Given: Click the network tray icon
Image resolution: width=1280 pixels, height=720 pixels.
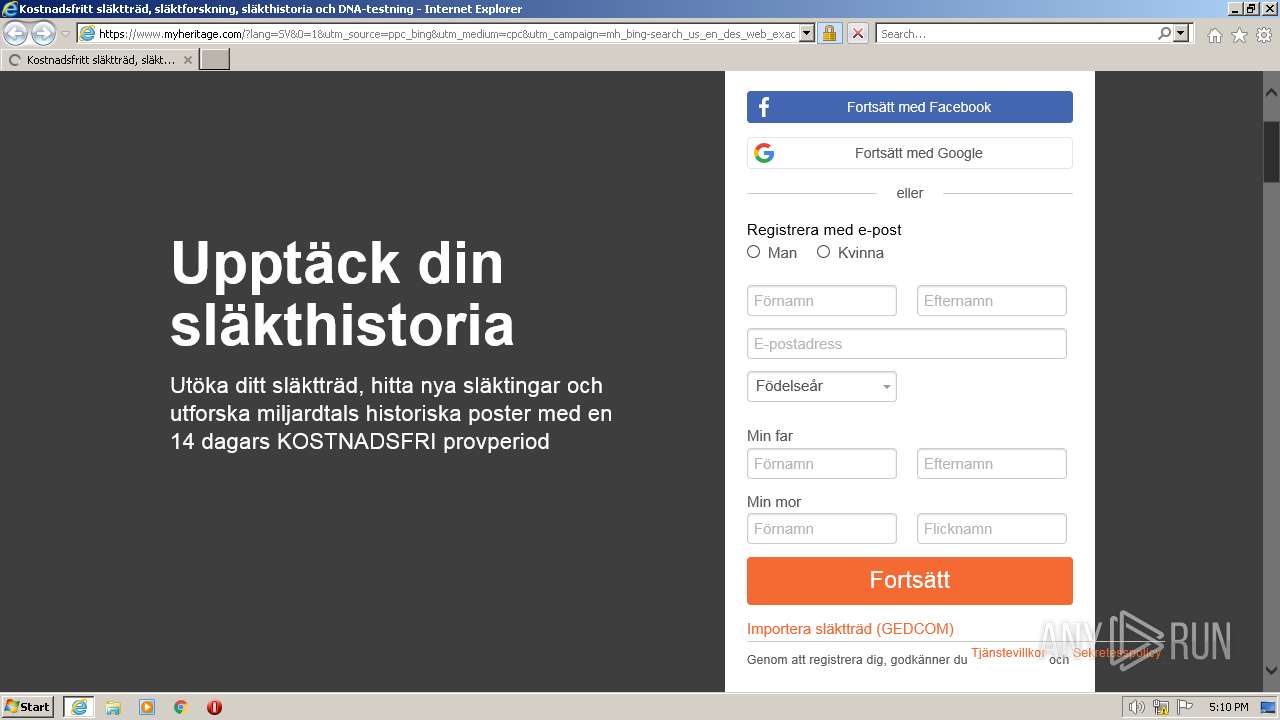Looking at the screenshot, I should (x=1161, y=707).
